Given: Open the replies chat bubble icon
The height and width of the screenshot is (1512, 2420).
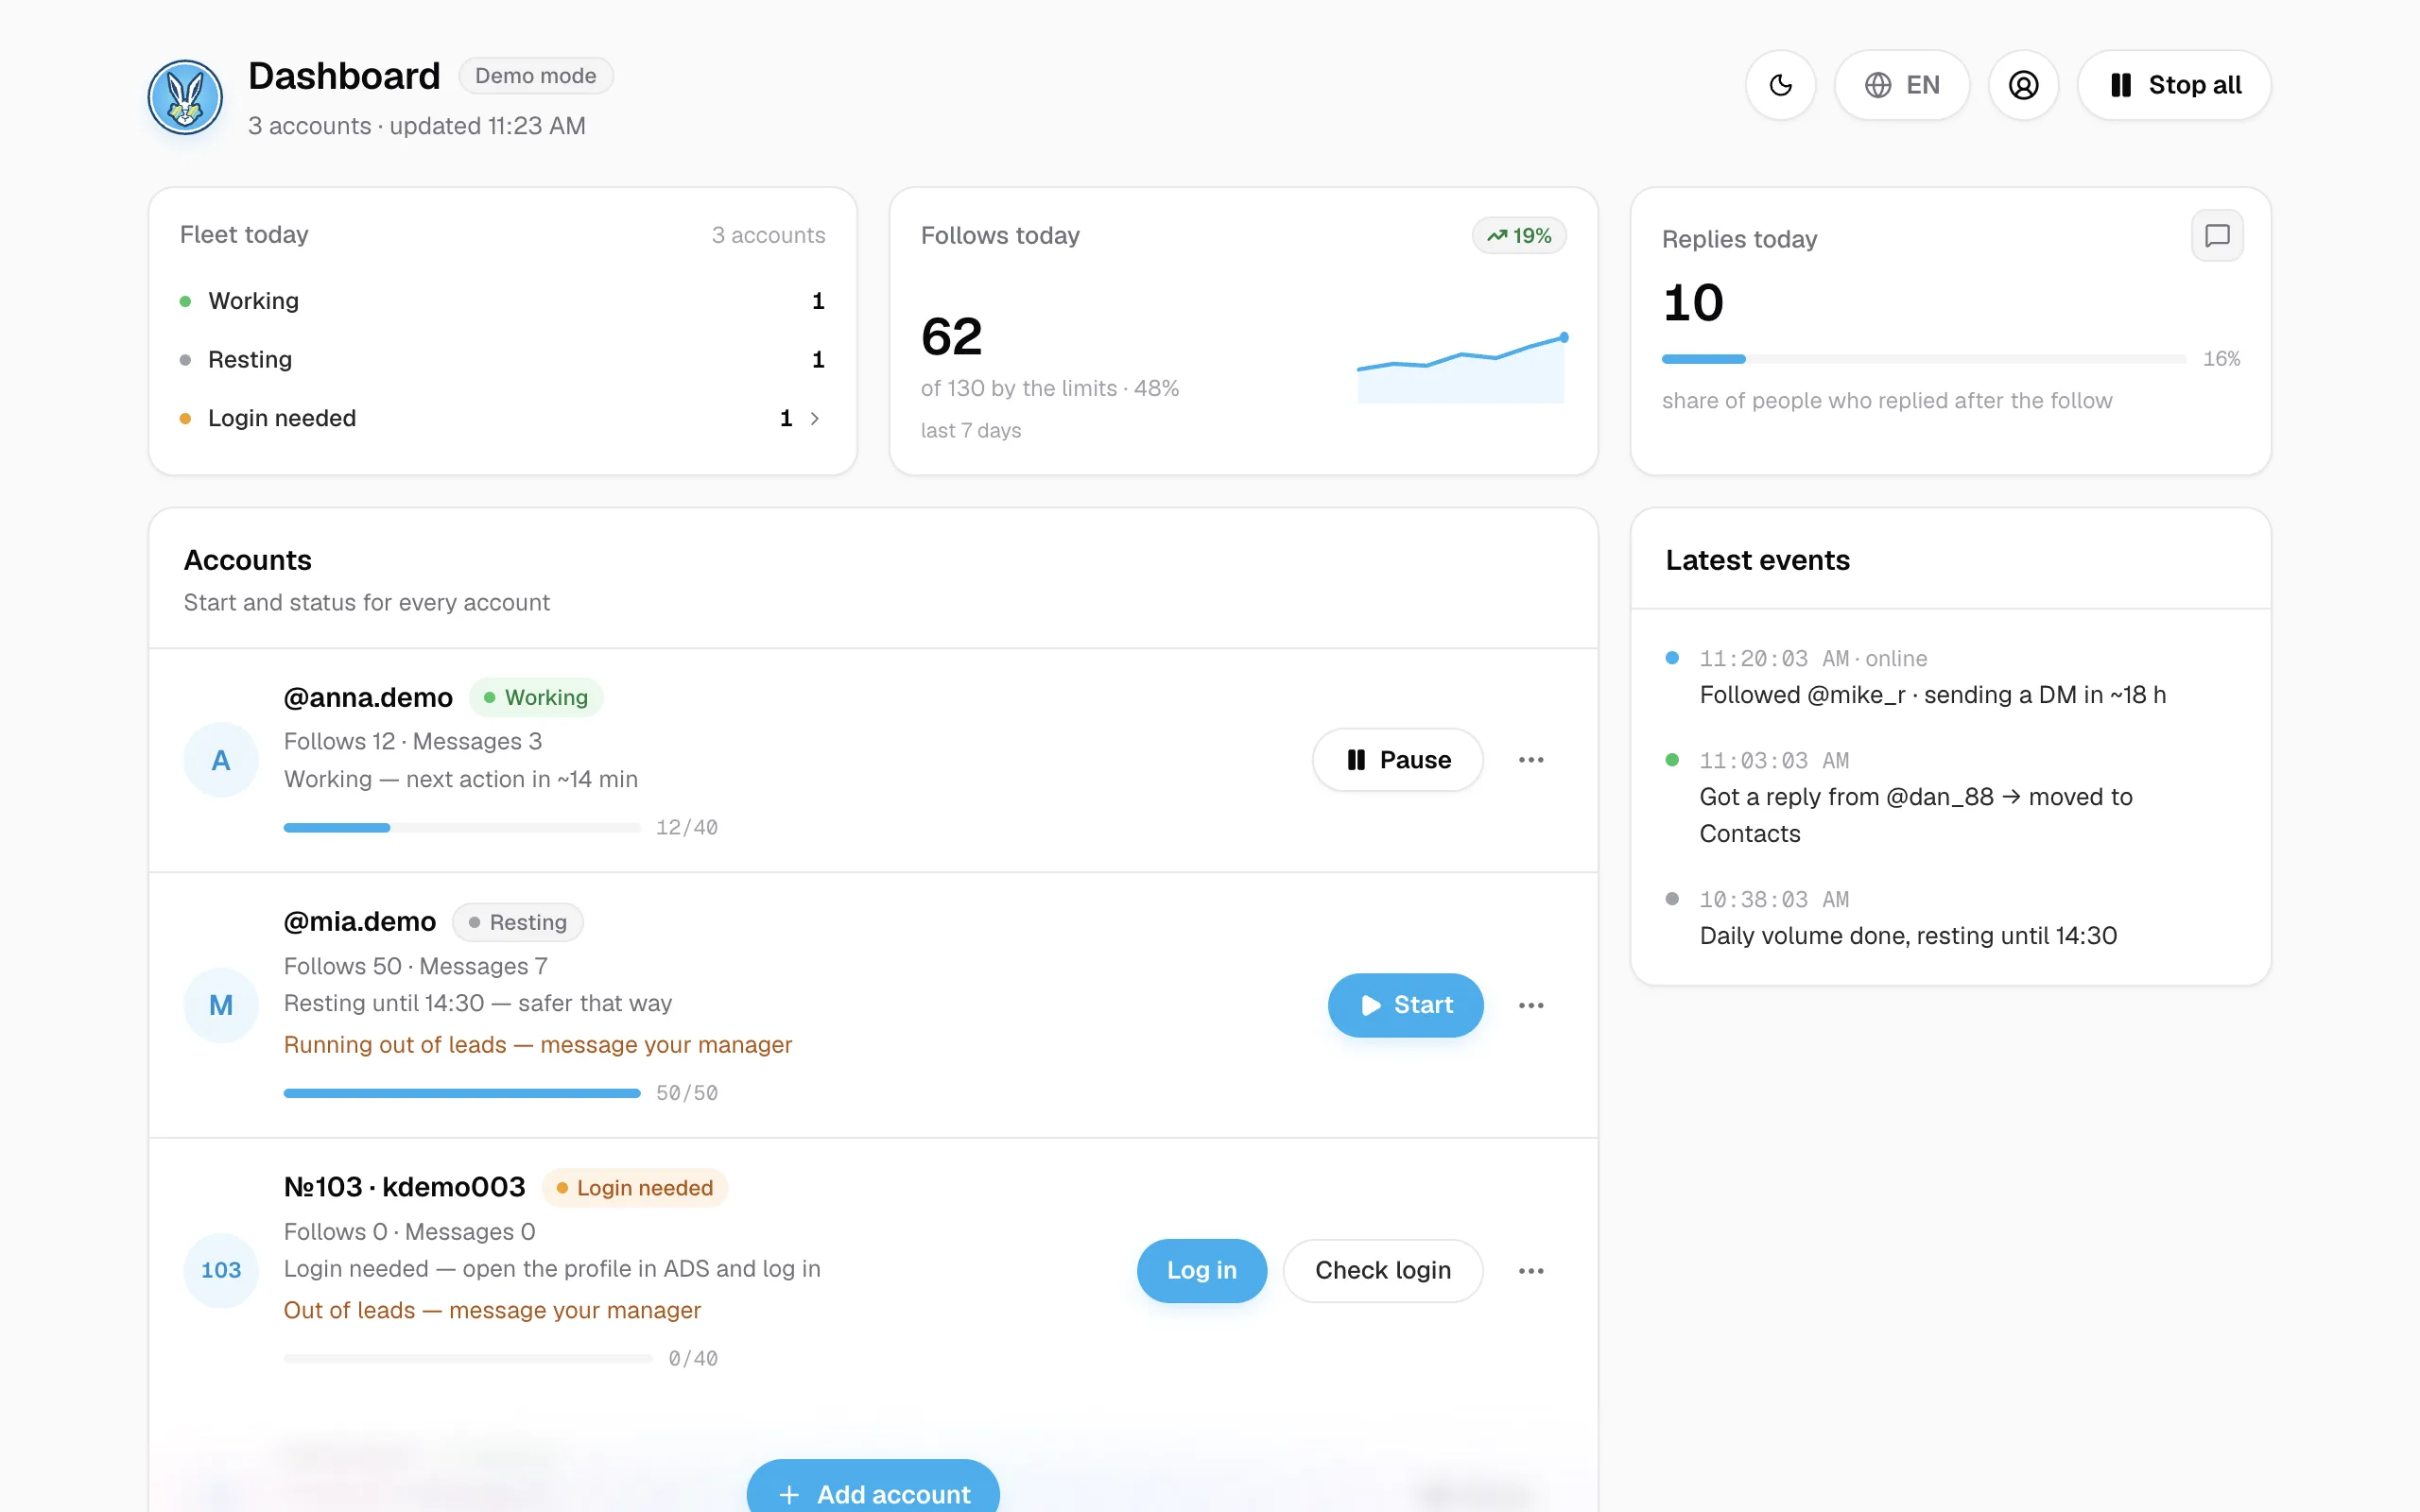Looking at the screenshot, I should [x=2217, y=236].
